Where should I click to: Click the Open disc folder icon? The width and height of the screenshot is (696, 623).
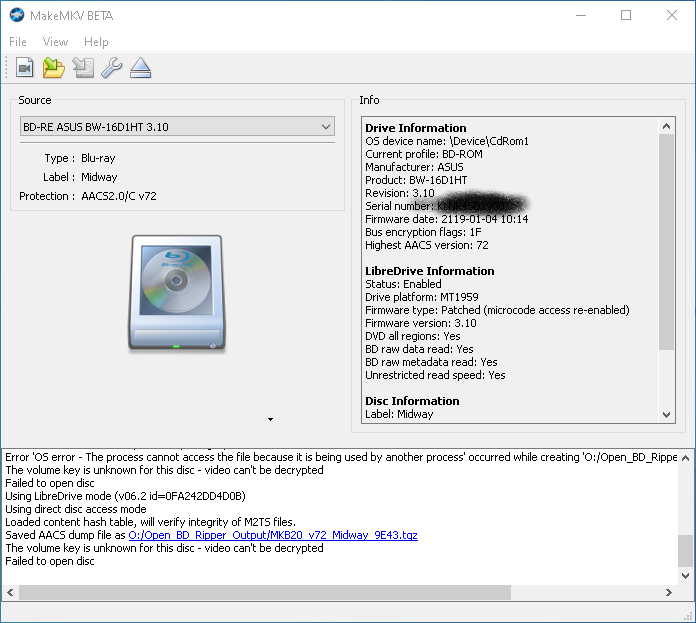pyautogui.click(x=54, y=68)
